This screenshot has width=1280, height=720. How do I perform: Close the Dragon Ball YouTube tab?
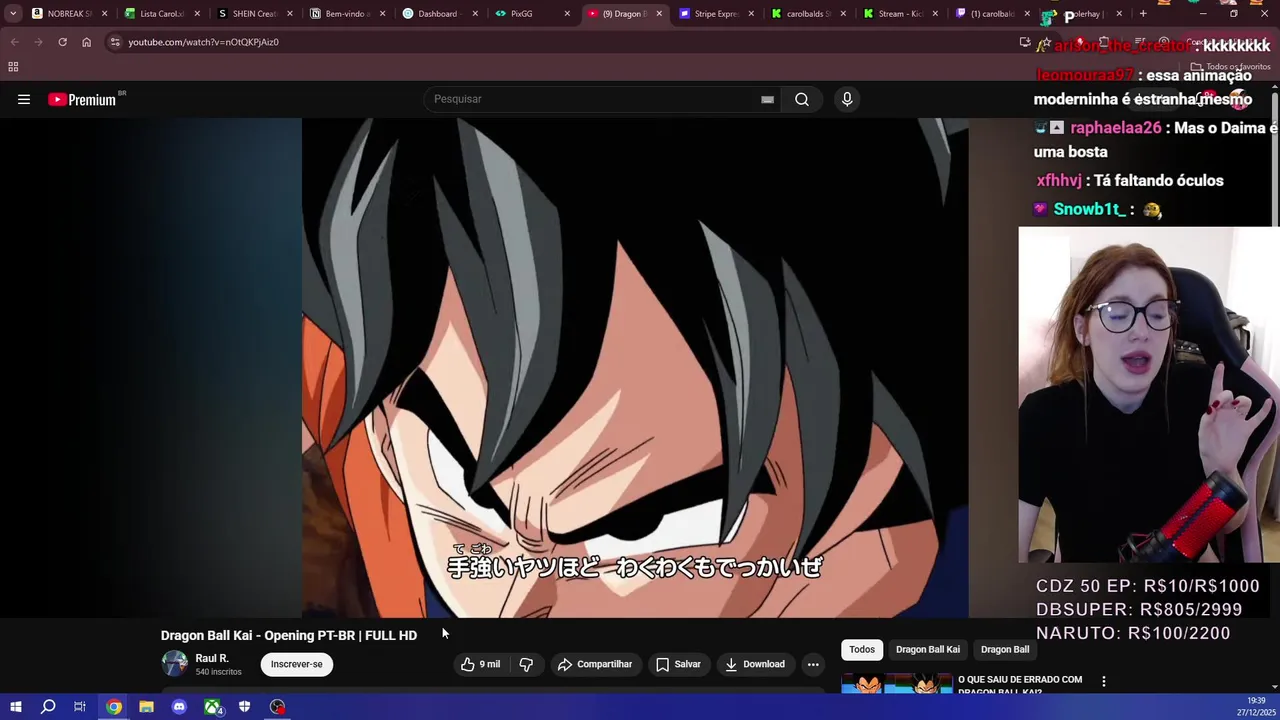659,14
